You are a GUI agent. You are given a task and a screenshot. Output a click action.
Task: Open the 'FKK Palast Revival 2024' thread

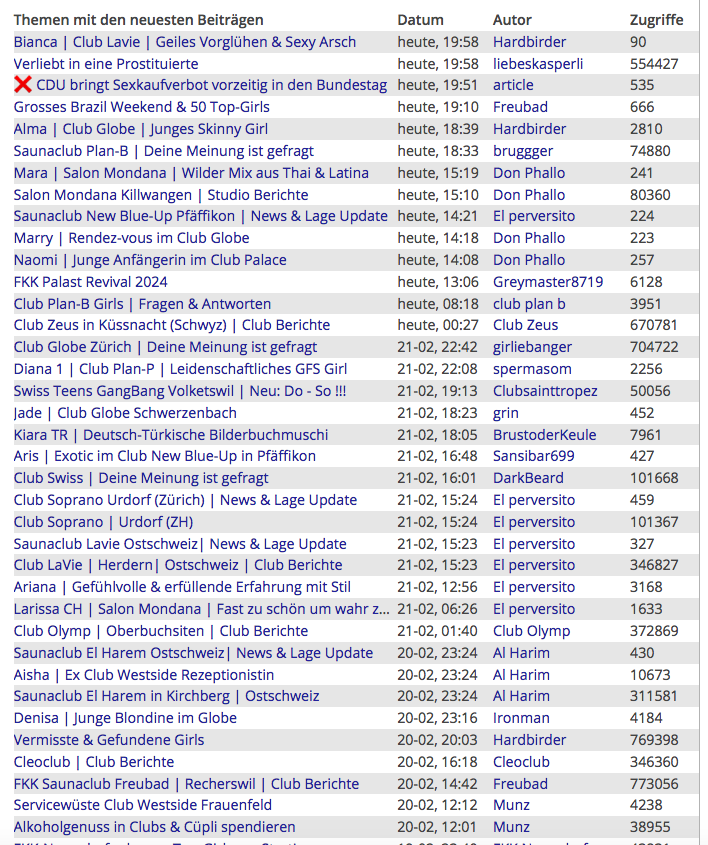(90, 282)
